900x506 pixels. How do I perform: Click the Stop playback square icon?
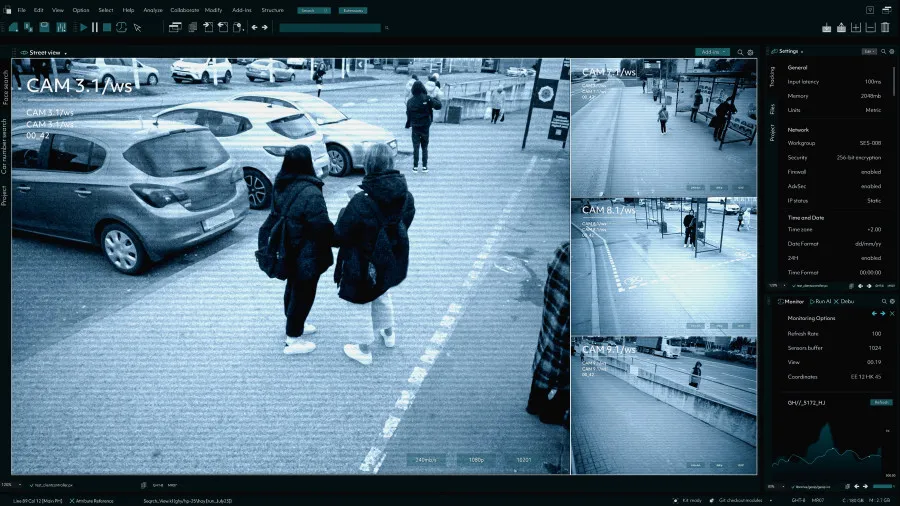(x=107, y=27)
